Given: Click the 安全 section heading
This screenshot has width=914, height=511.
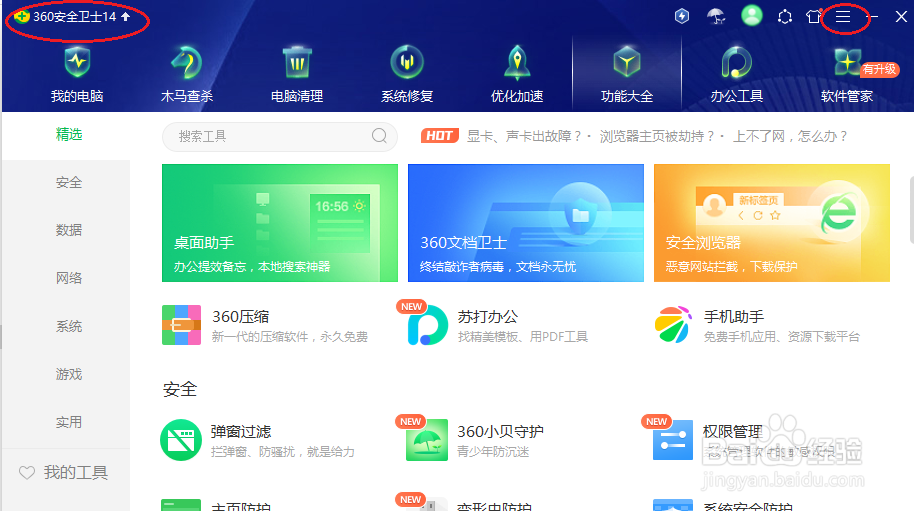Looking at the screenshot, I should click(180, 389).
